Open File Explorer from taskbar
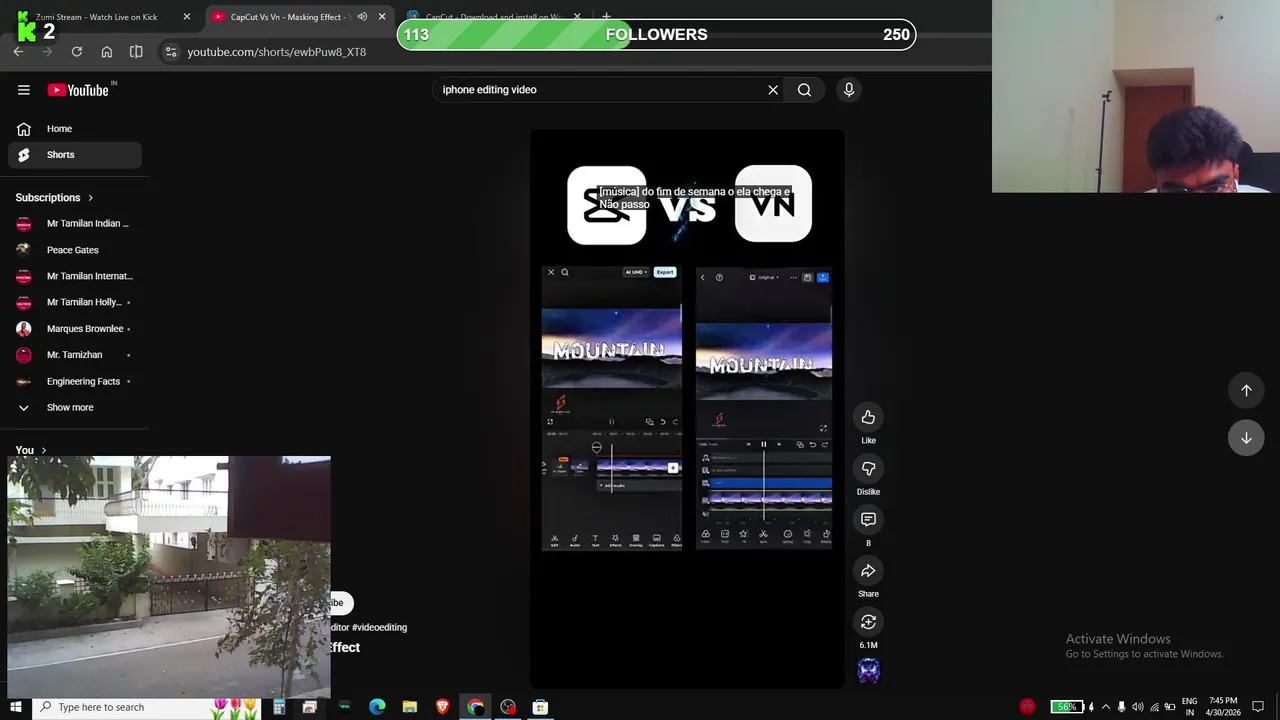 coord(410,707)
